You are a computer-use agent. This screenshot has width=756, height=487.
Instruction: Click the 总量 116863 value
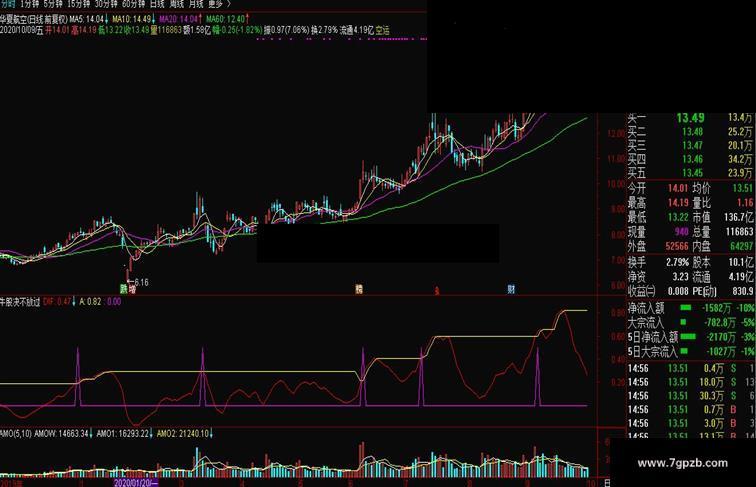click(739, 231)
